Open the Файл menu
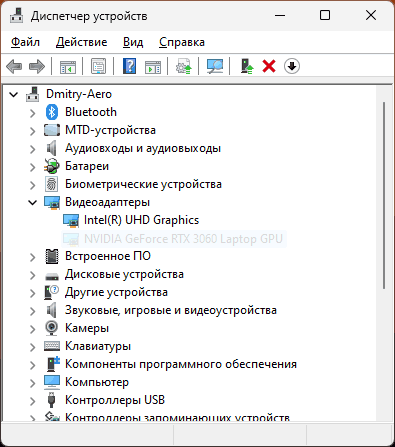 pos(25,42)
